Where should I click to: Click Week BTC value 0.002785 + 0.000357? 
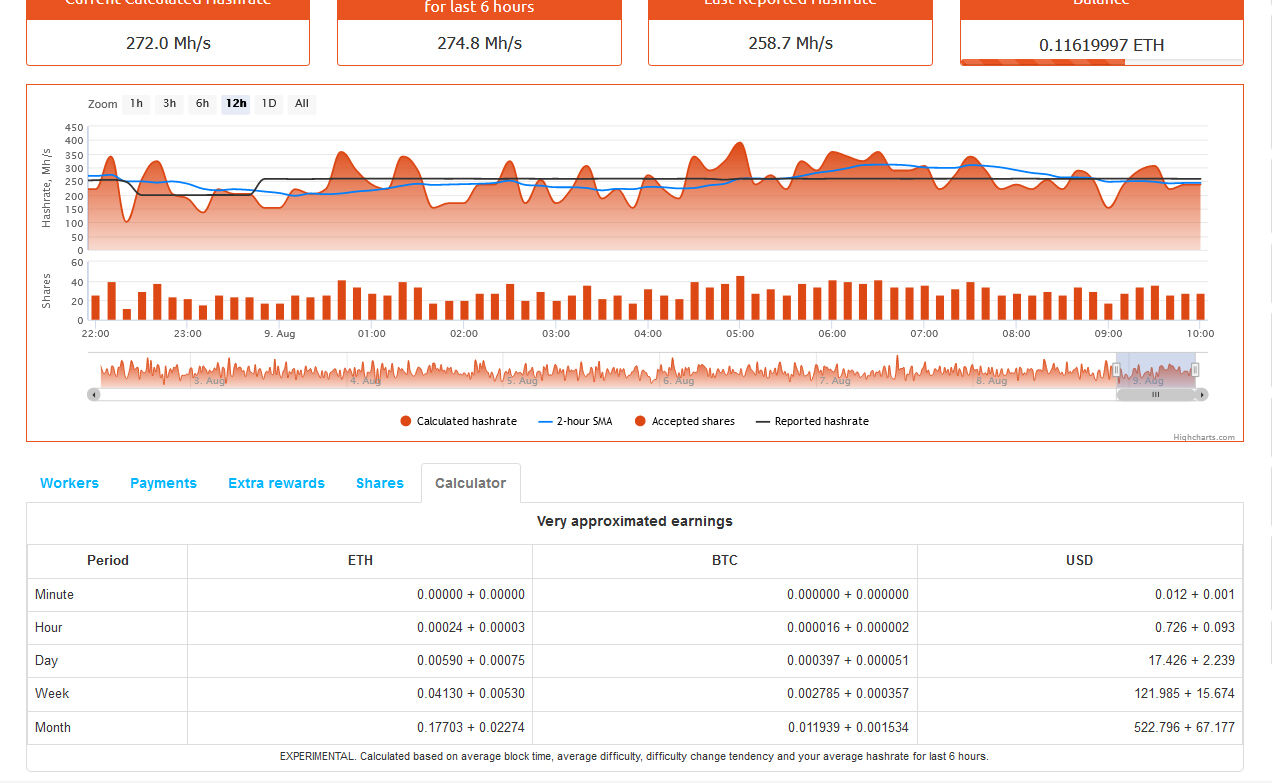(x=848, y=693)
